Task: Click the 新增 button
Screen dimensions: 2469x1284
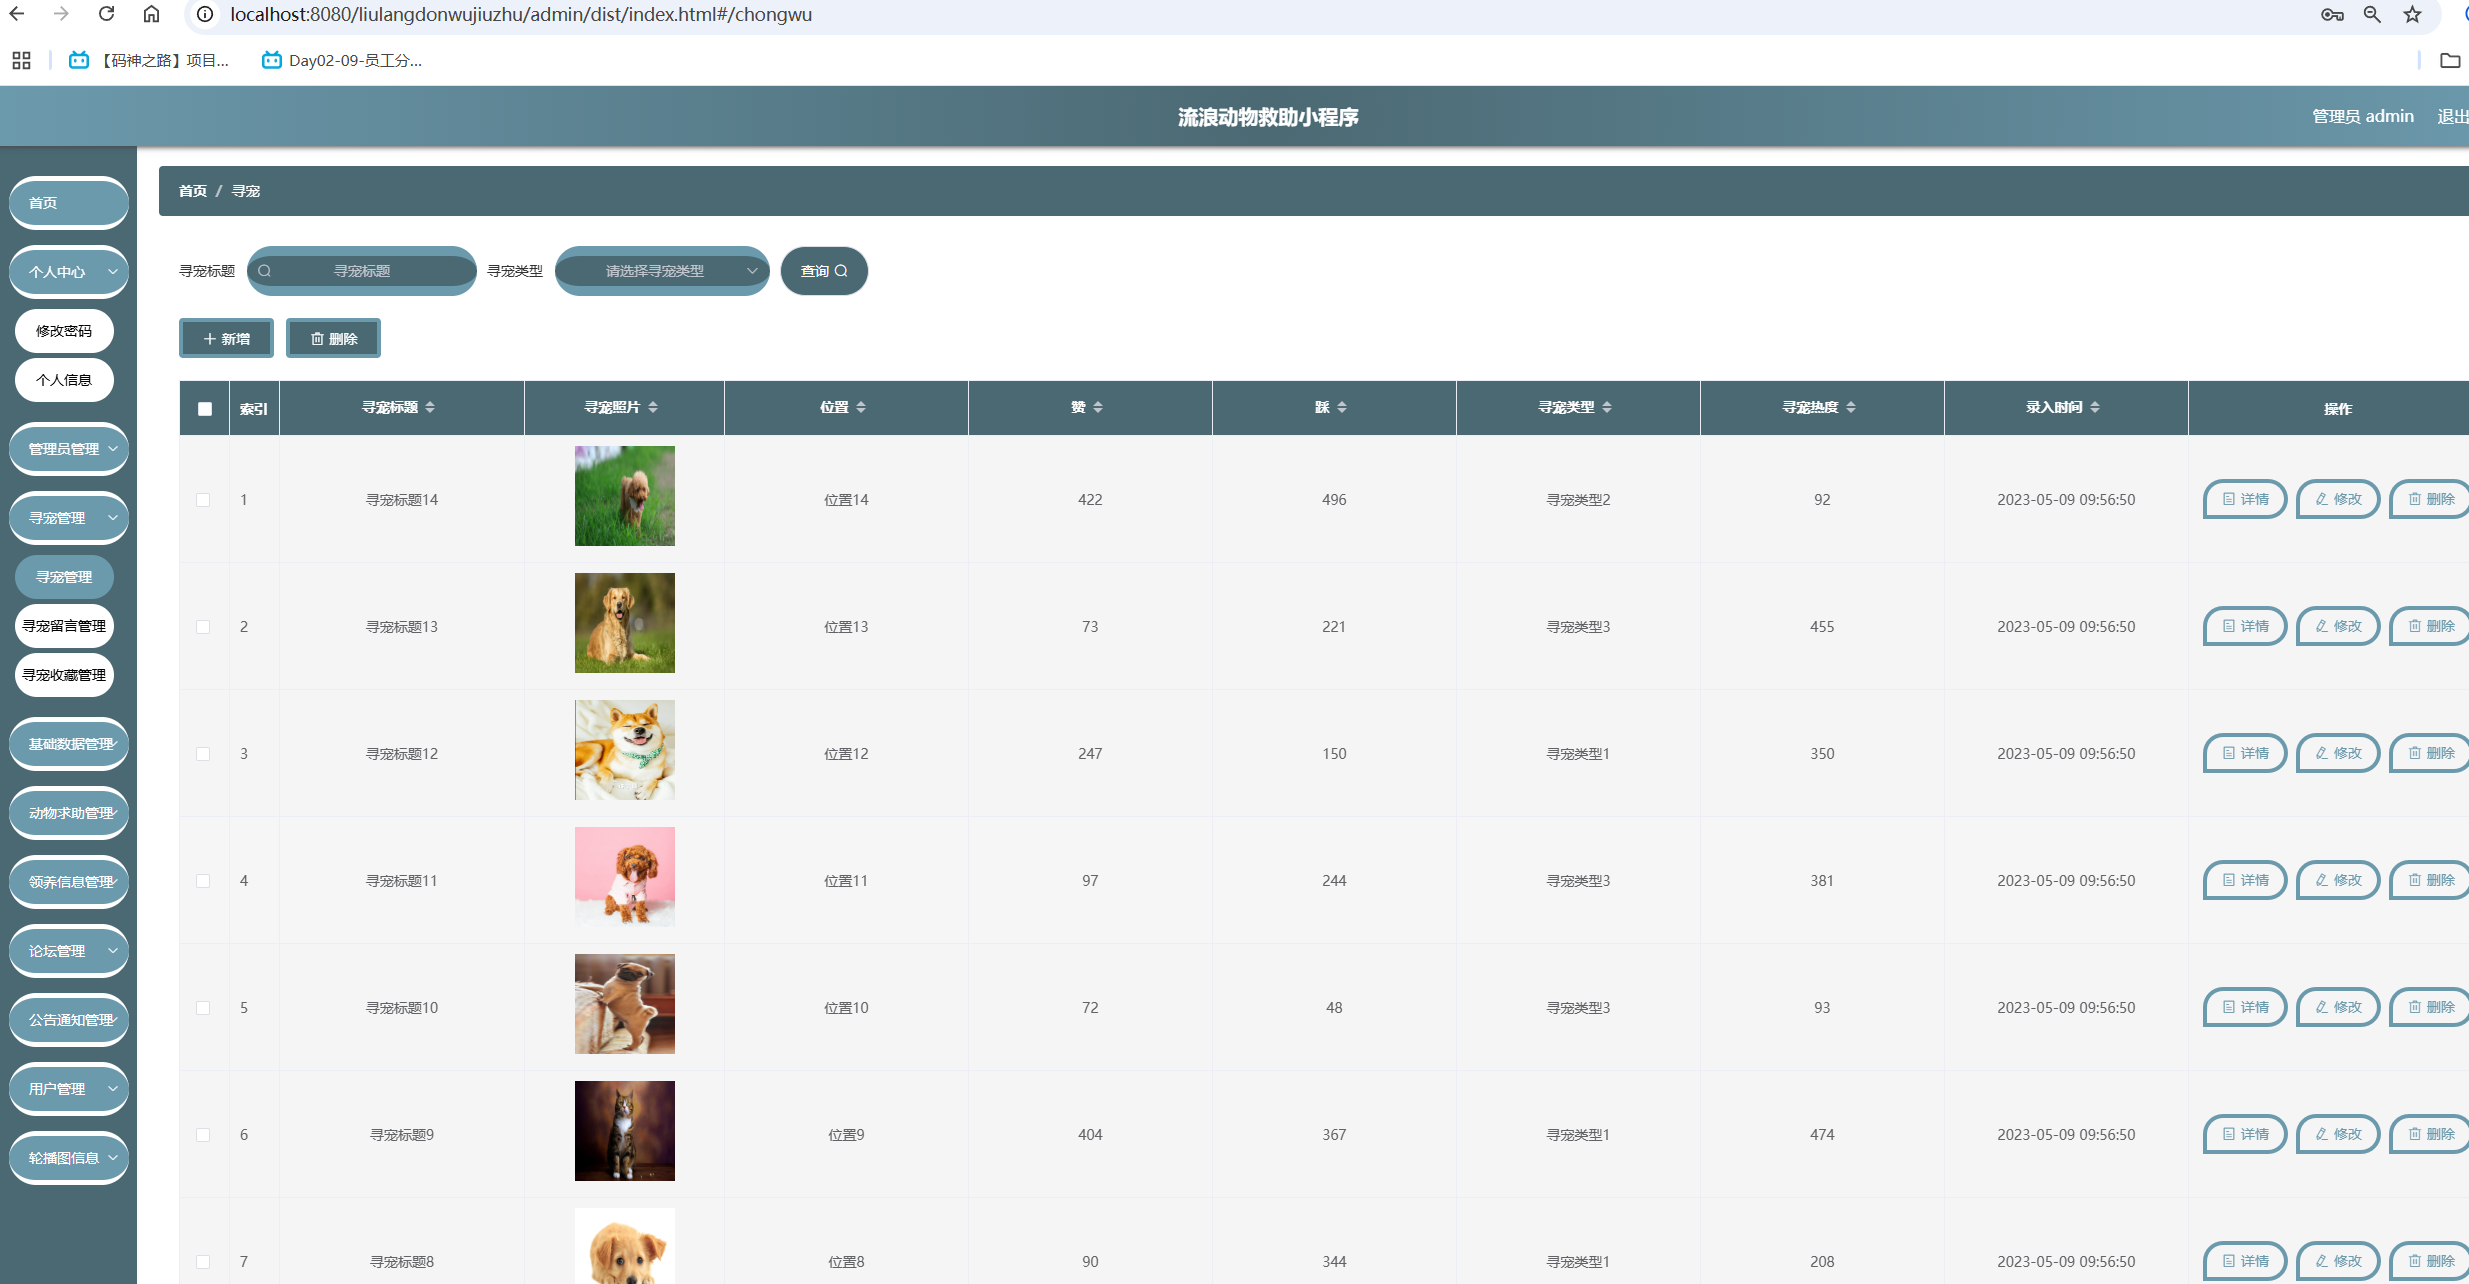Action: 226,339
